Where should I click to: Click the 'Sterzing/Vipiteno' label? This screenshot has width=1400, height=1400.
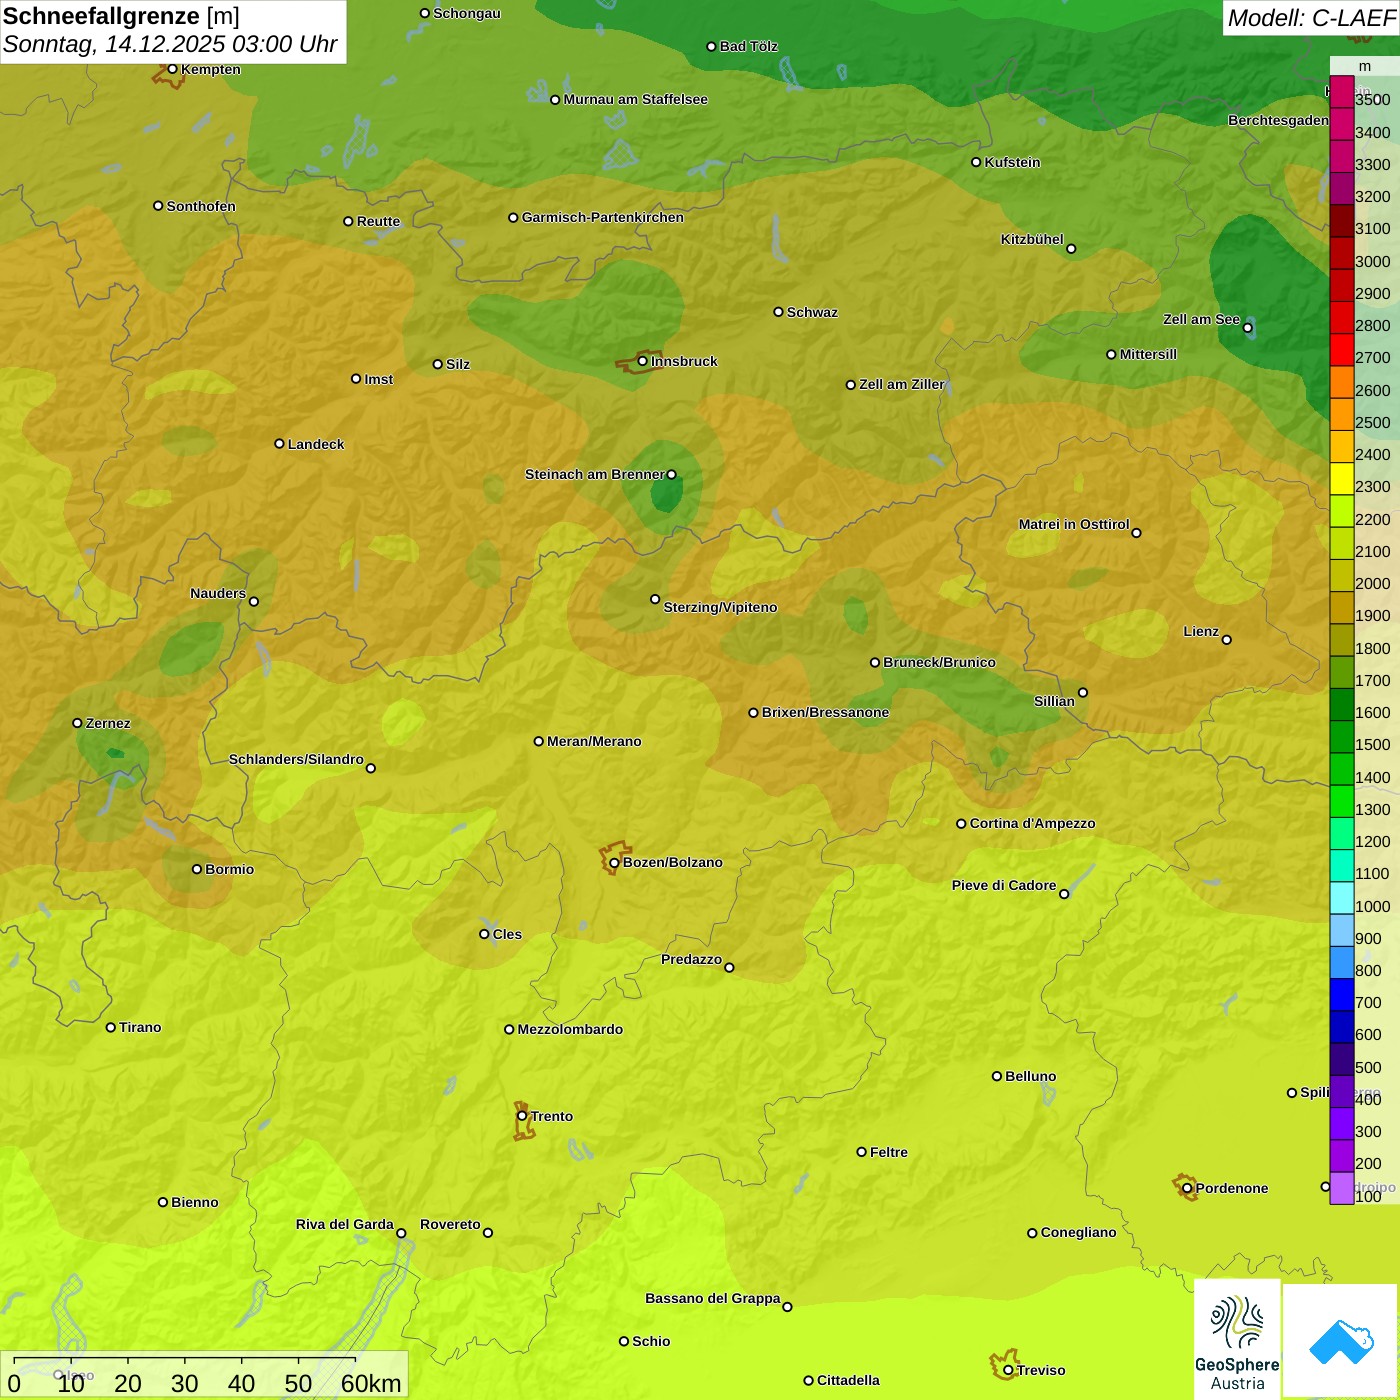click(720, 607)
